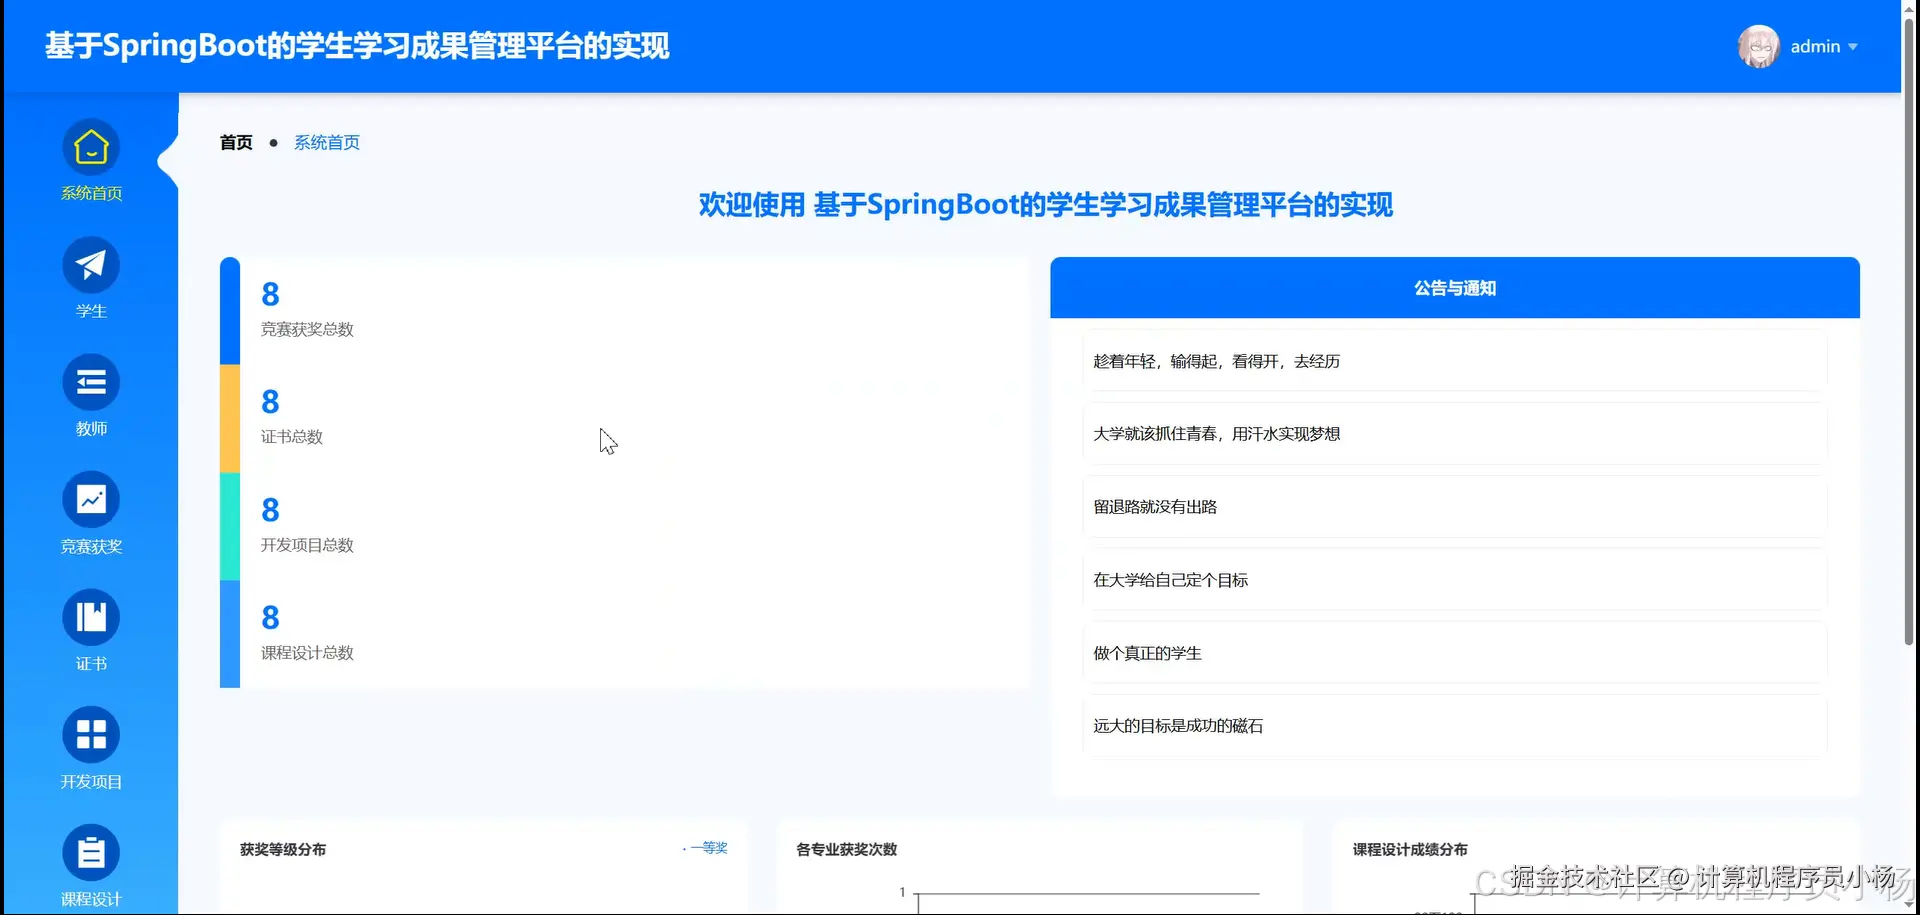Click the scrollbar up arrow
This screenshot has height=915, width=1920.
pos(1910,8)
